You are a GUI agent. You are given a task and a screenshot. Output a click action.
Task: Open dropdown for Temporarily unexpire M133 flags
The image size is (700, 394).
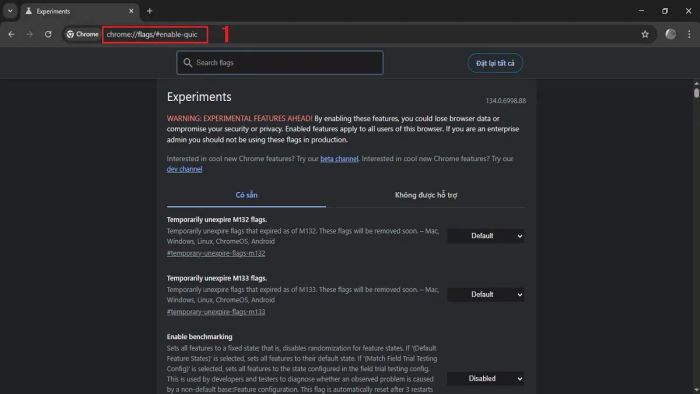click(486, 294)
